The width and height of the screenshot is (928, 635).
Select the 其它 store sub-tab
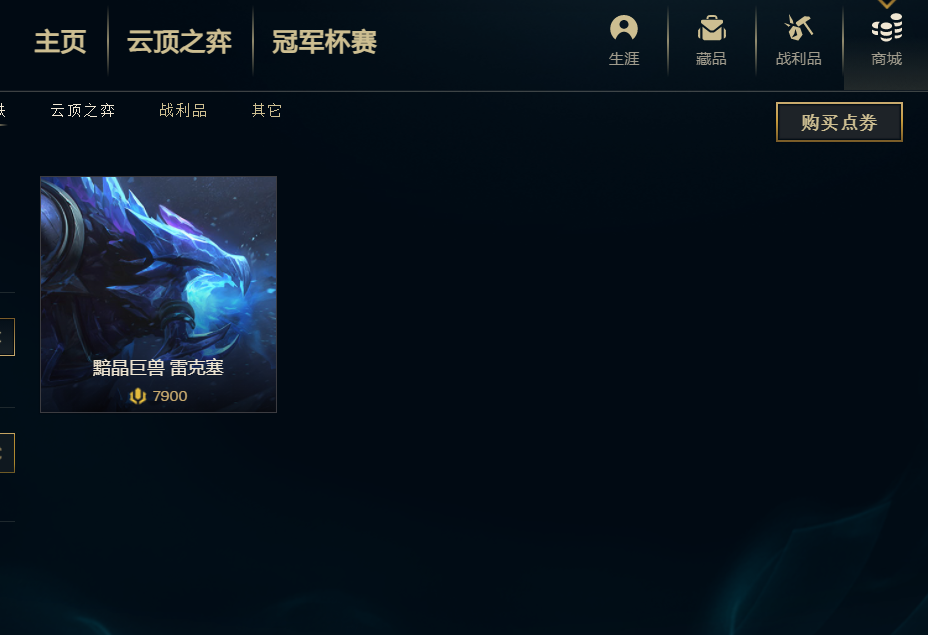pos(266,110)
